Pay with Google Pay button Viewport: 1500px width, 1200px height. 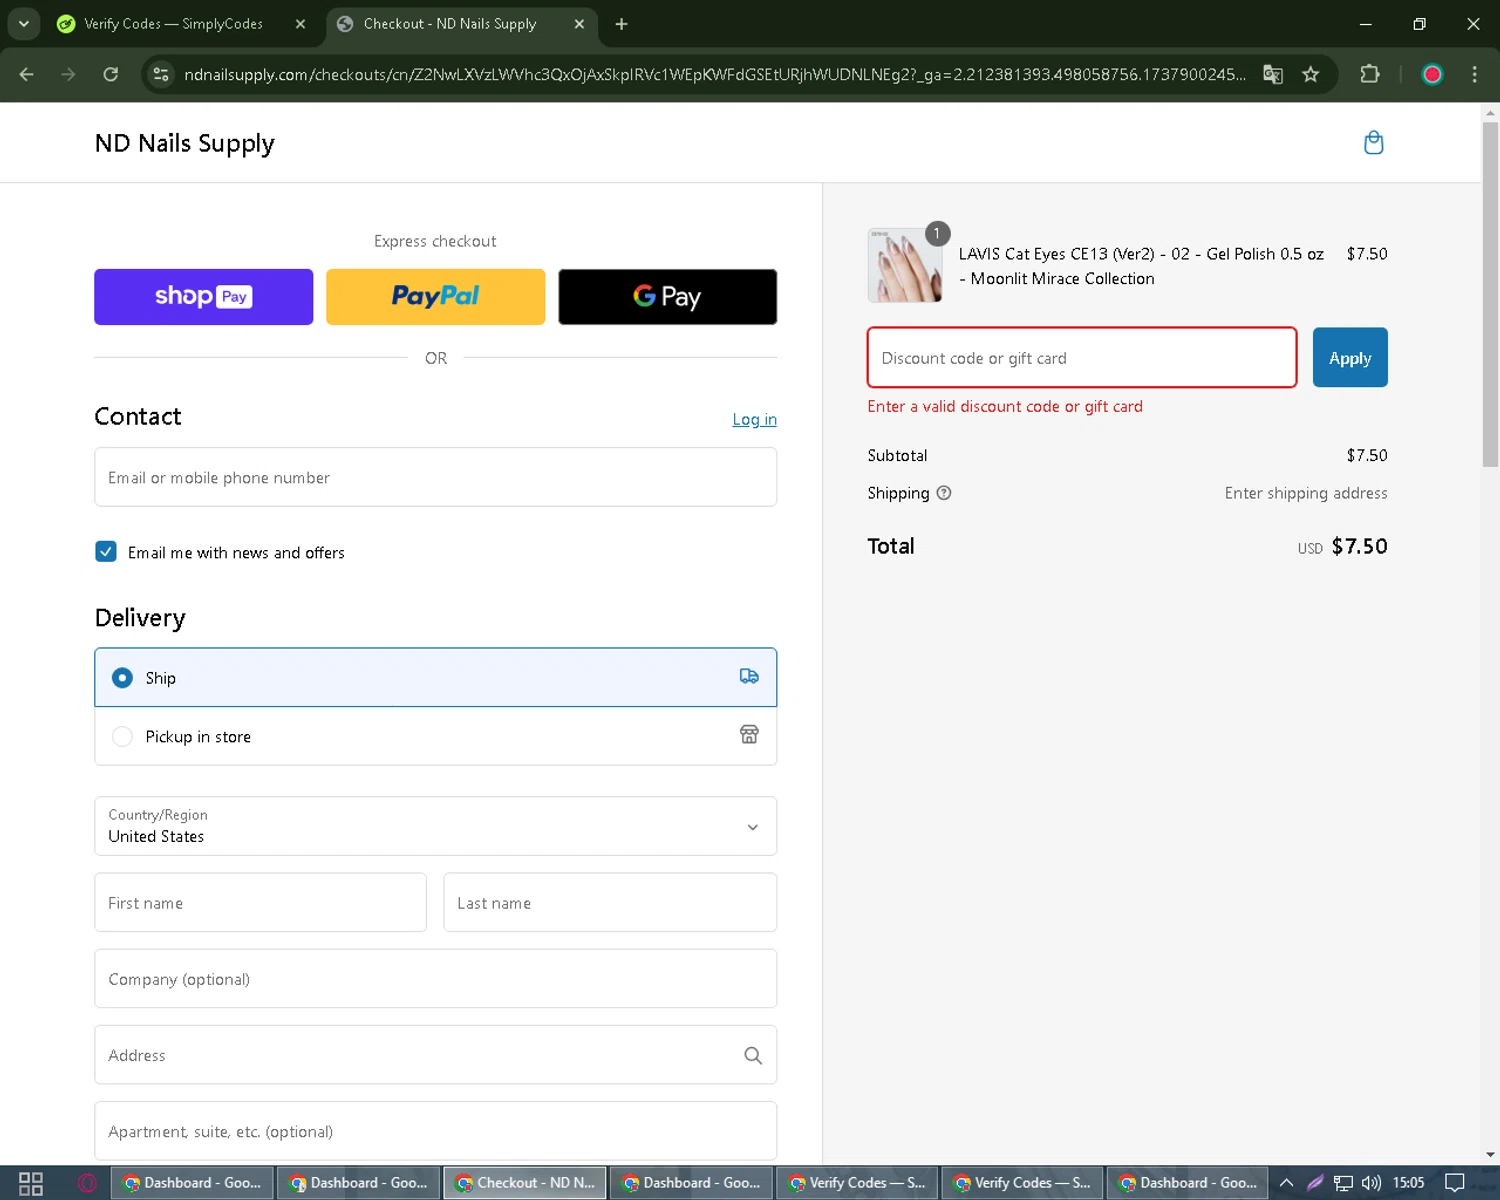point(667,297)
